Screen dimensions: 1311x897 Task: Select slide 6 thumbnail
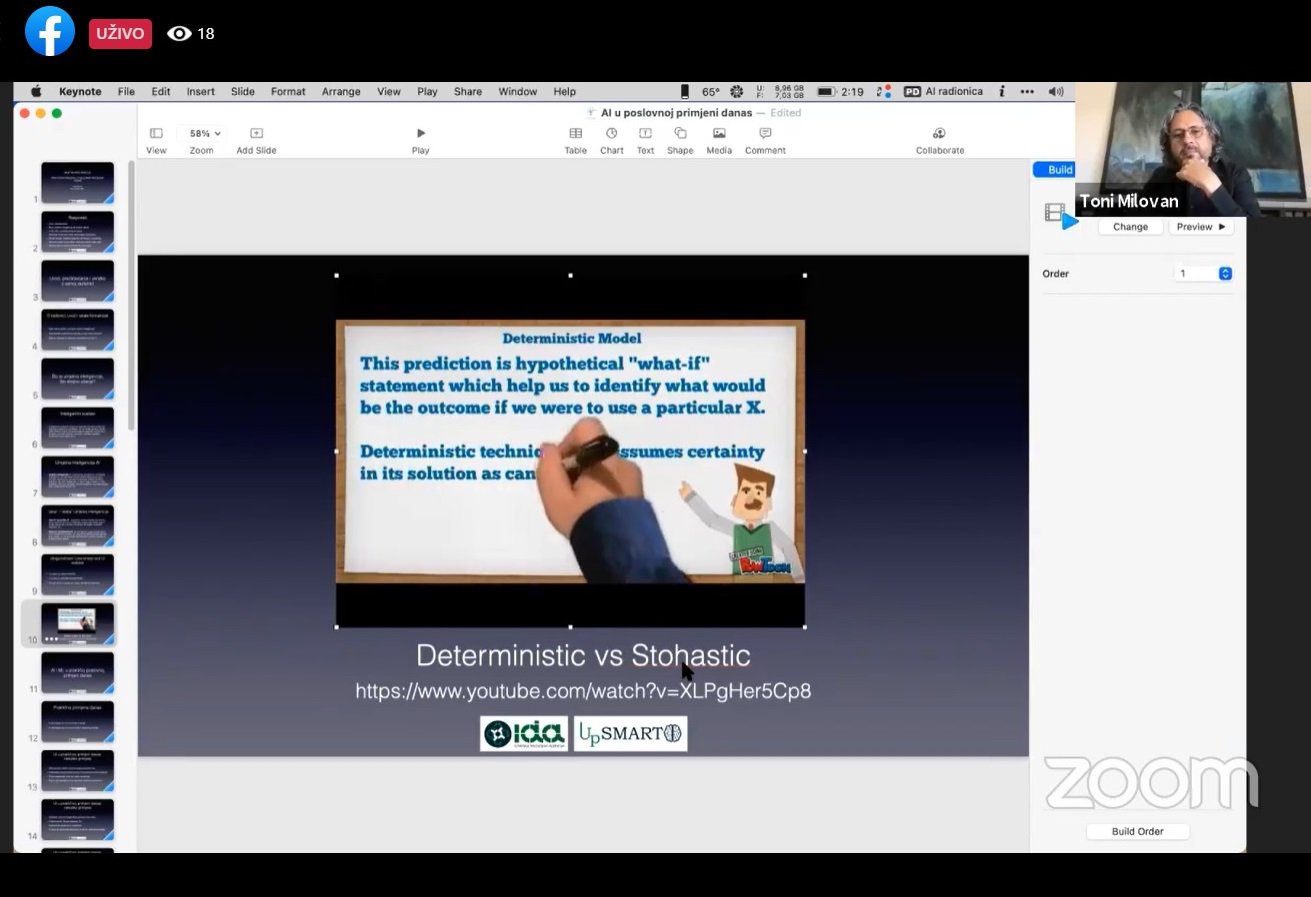(x=77, y=428)
